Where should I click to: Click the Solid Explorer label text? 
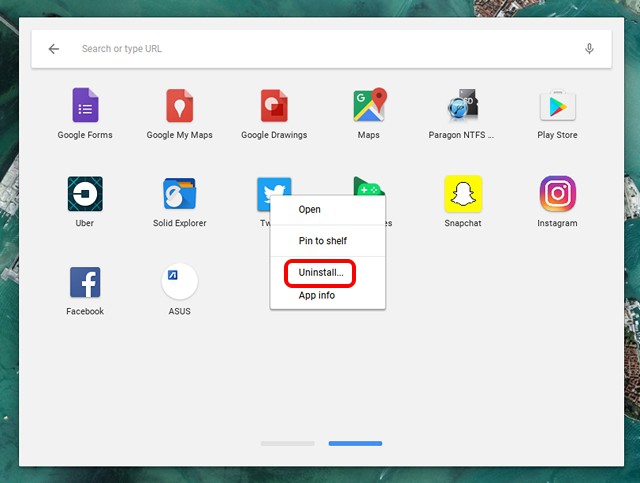pos(180,223)
